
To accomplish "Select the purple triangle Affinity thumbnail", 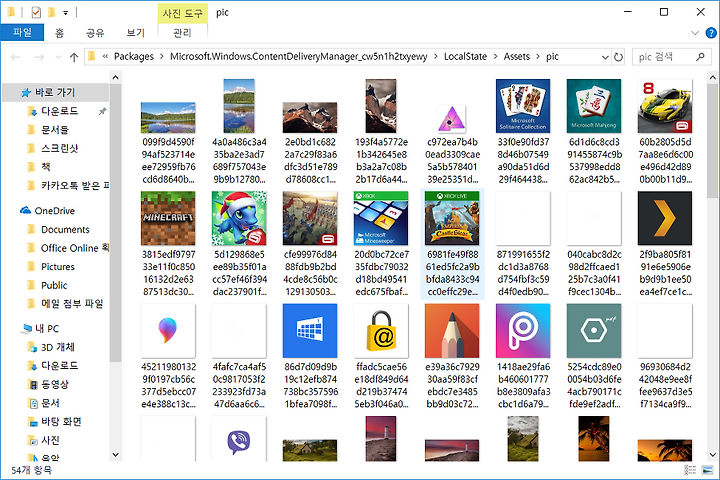I will pyautogui.click(x=452, y=119).
